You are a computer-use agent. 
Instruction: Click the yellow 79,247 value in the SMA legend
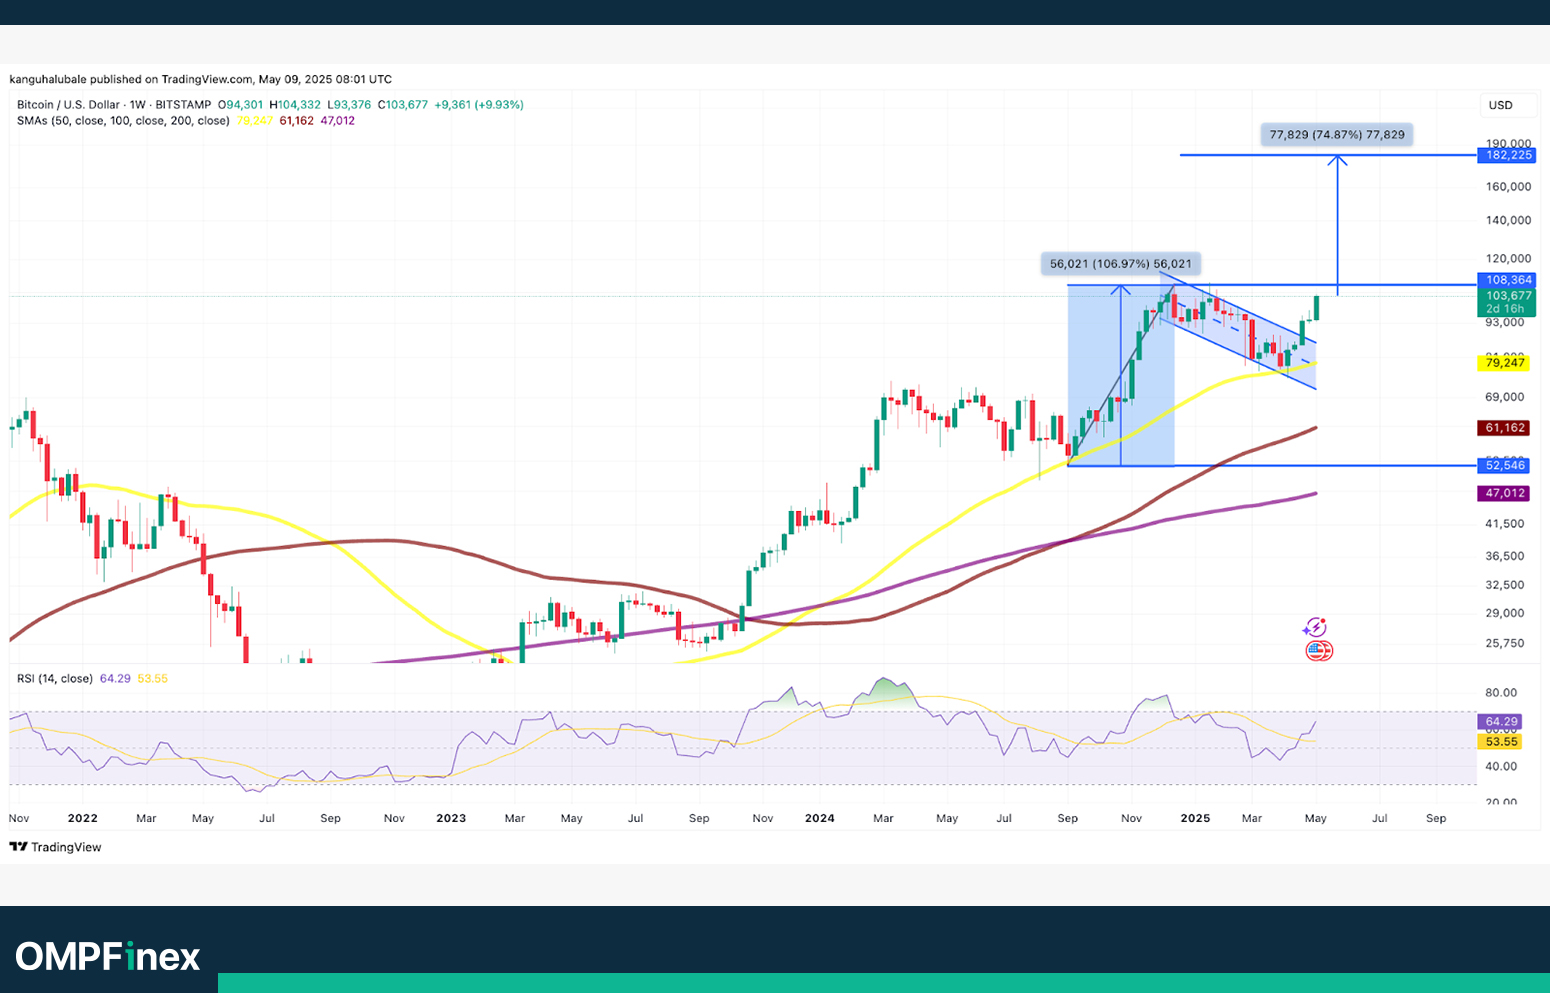pyautogui.click(x=255, y=121)
